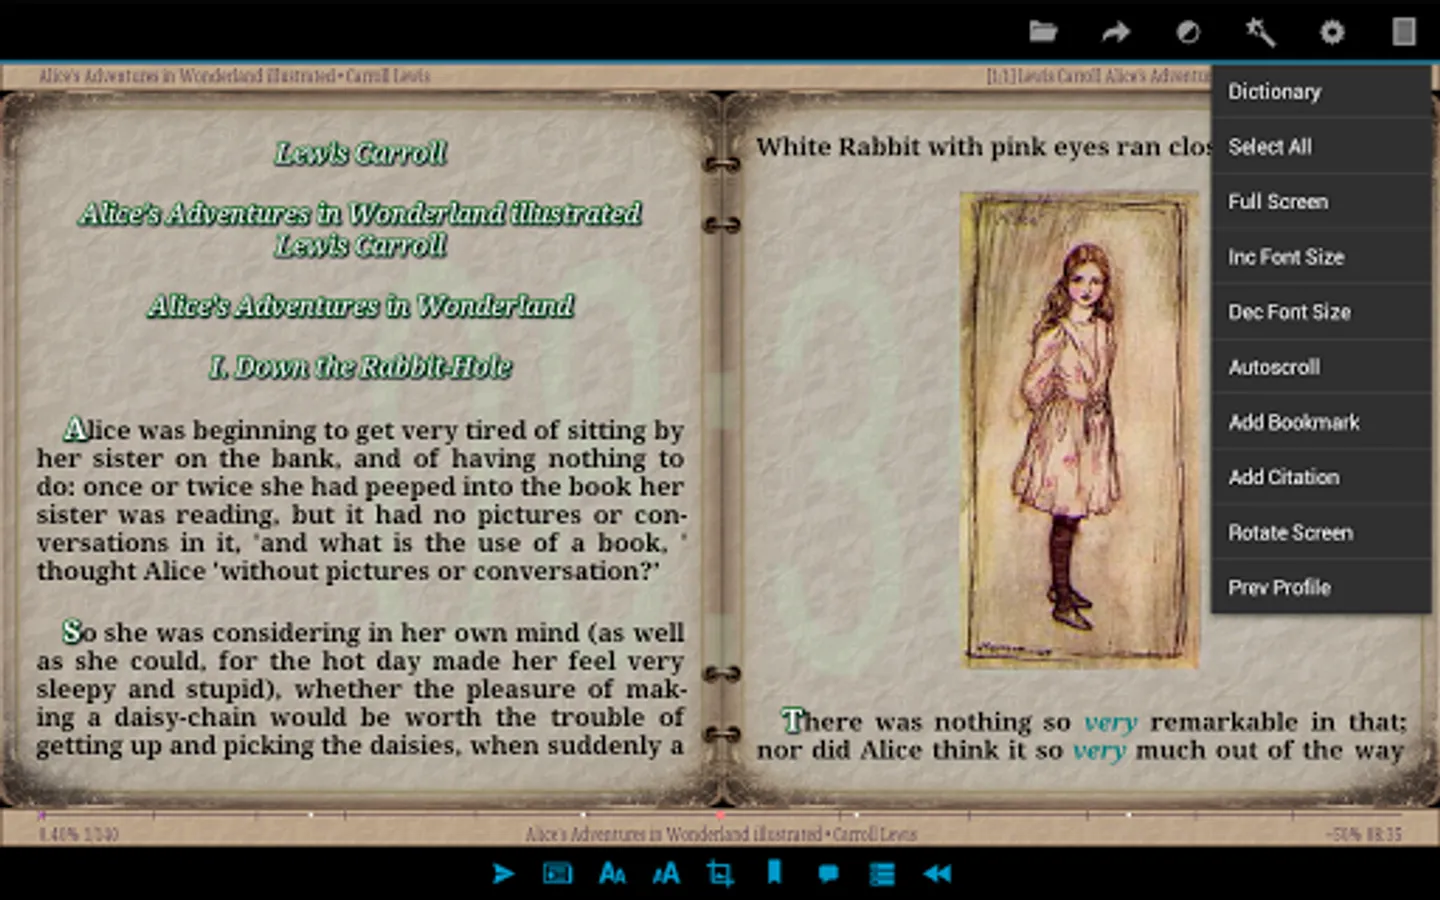The width and height of the screenshot is (1440, 900).
Task: Tap the speech bubble citation icon
Action: (x=828, y=874)
